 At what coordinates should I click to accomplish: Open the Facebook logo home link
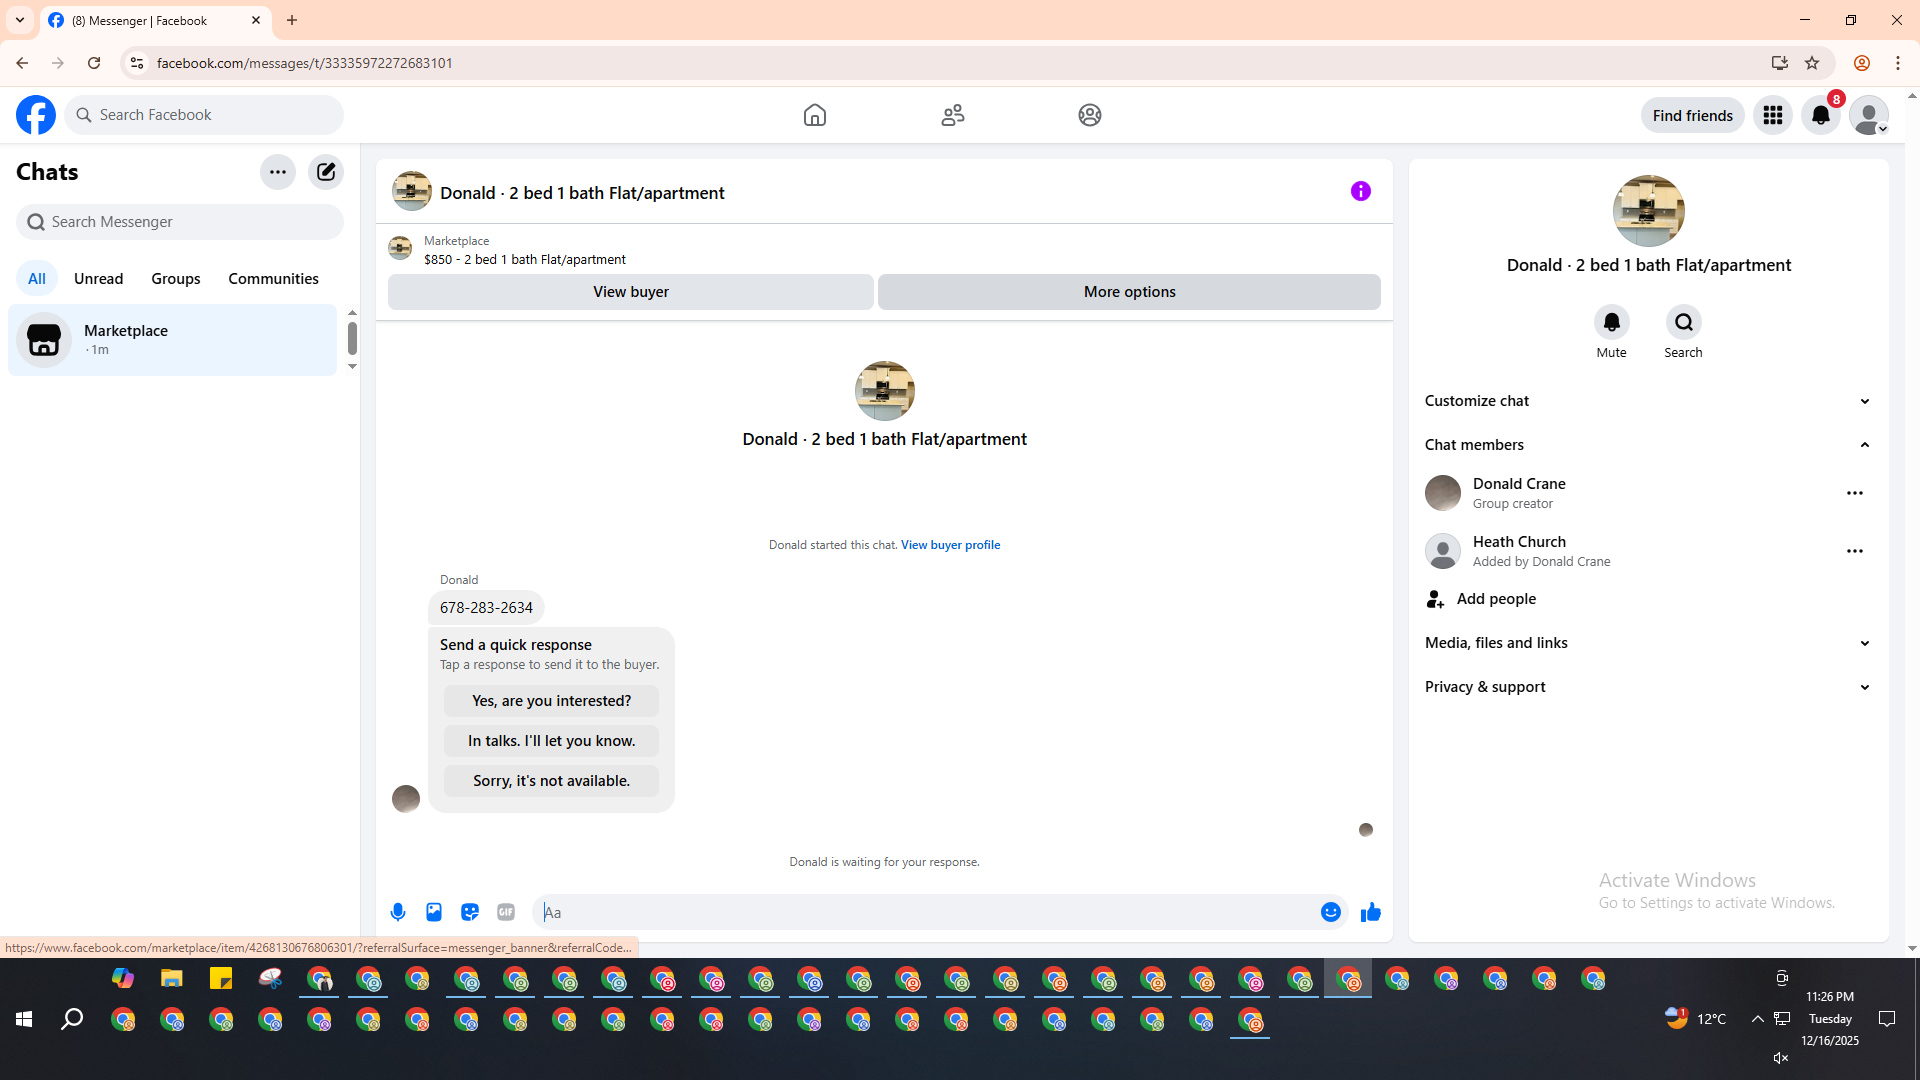36,115
